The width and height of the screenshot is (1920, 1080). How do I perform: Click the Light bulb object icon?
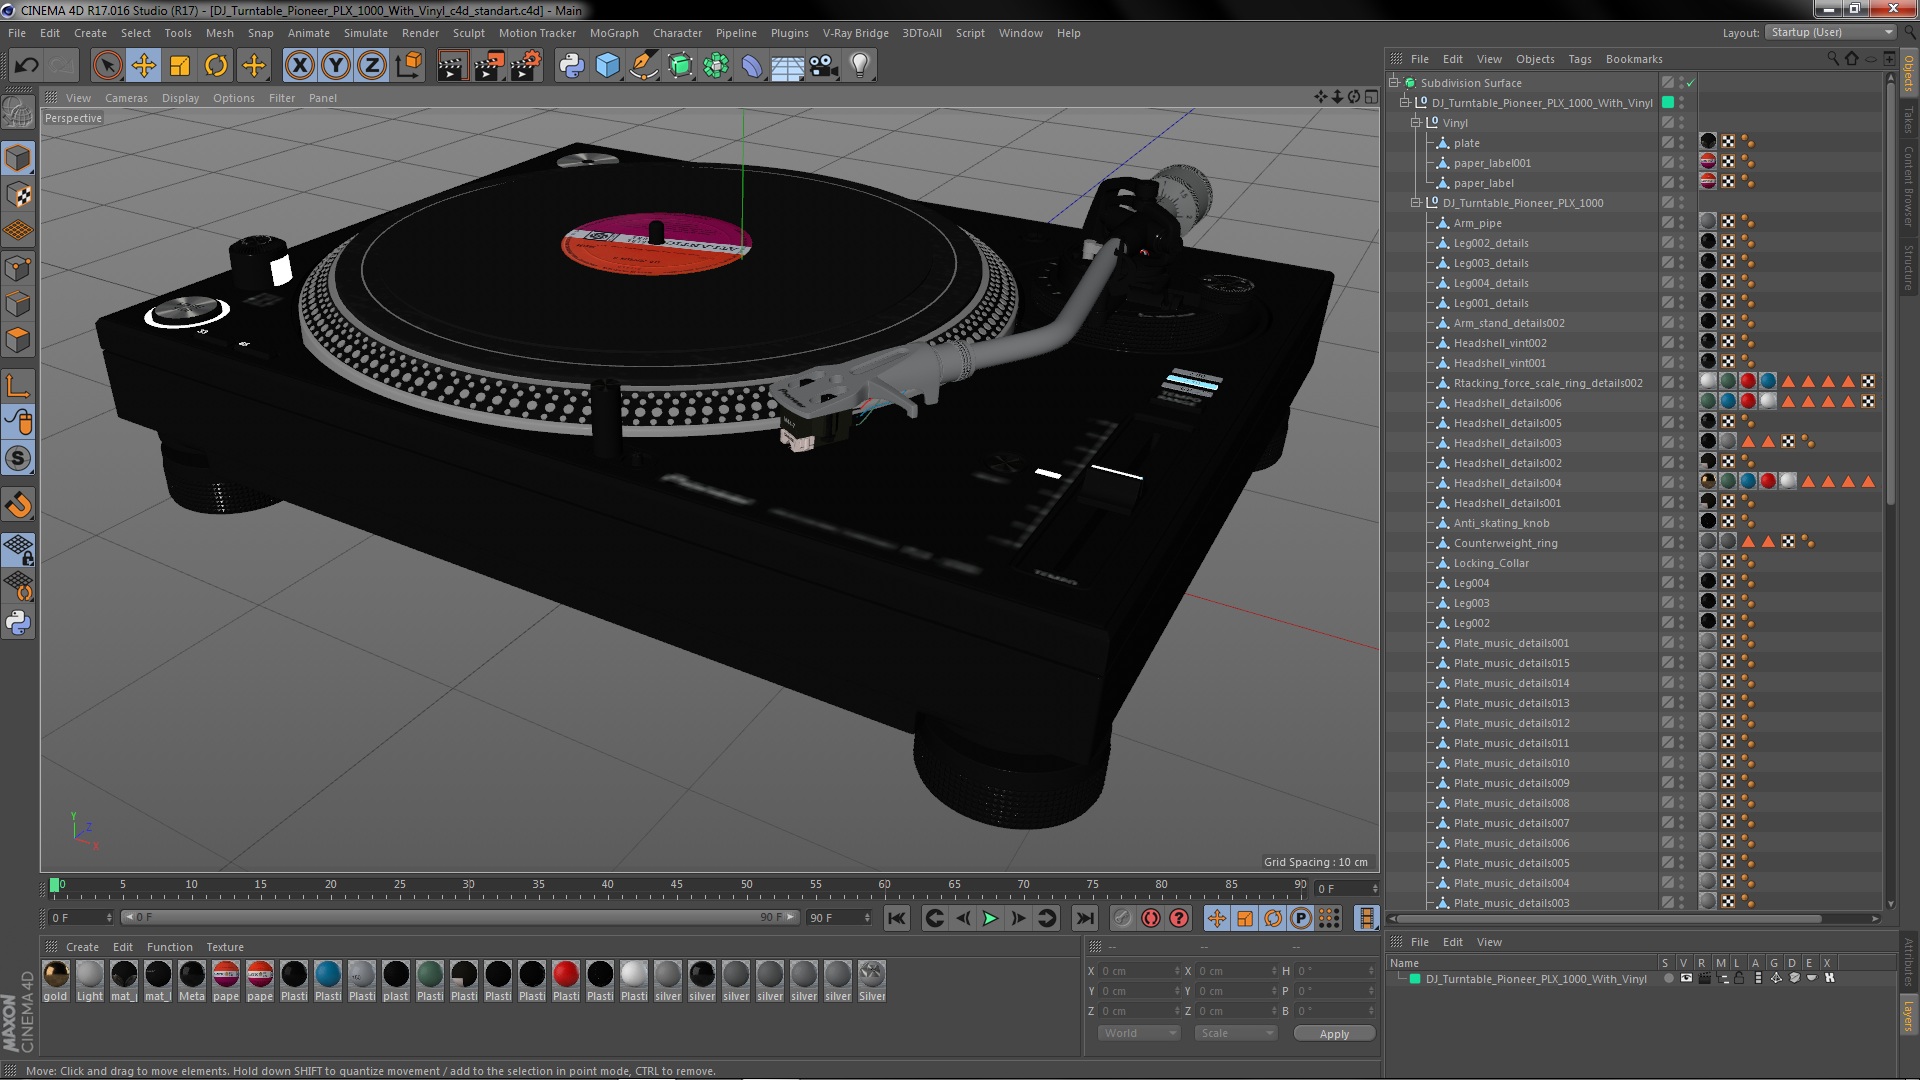[859, 66]
